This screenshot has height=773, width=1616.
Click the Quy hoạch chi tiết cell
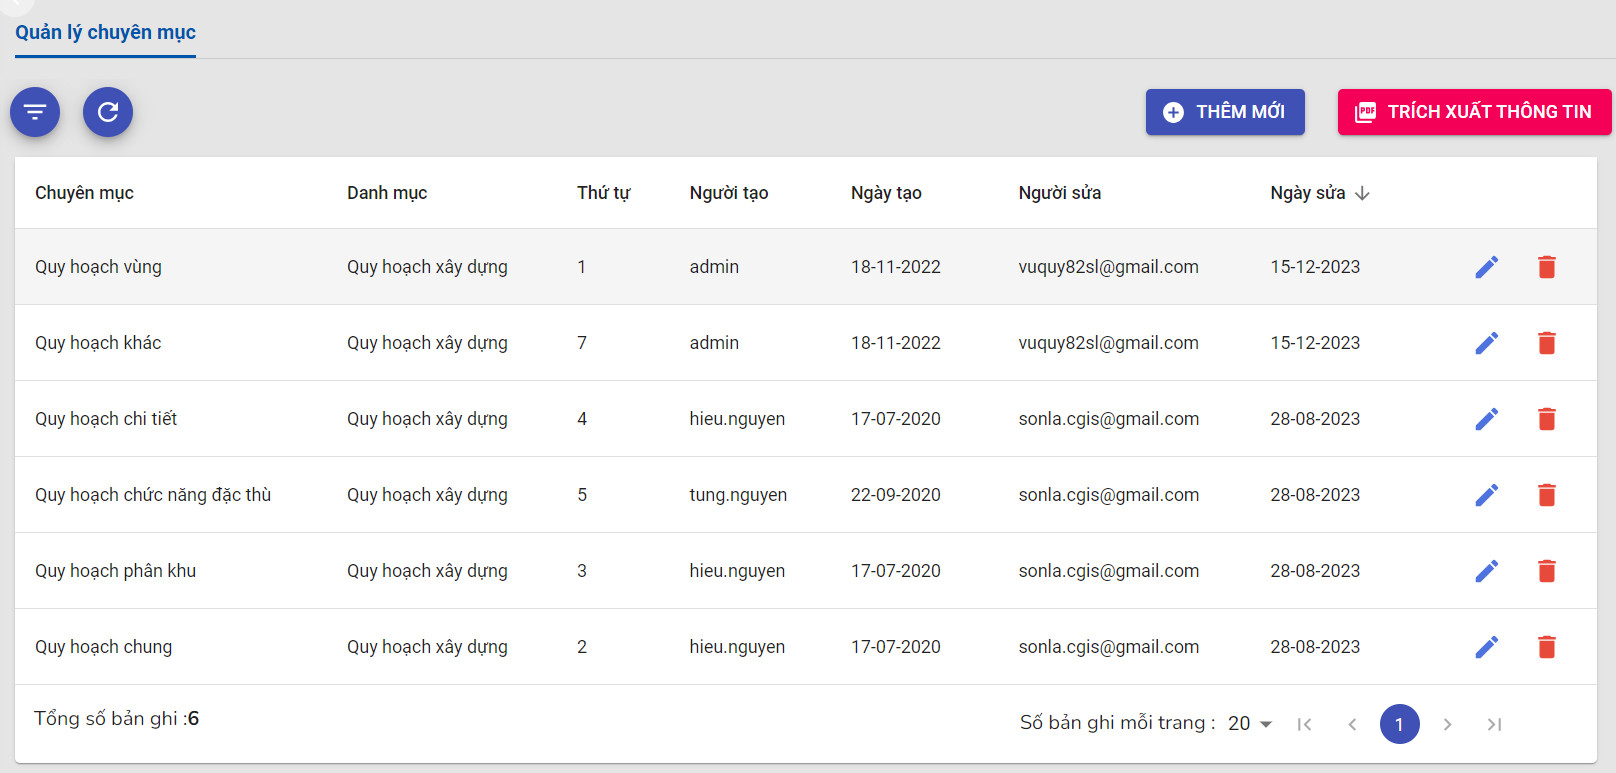tap(106, 419)
